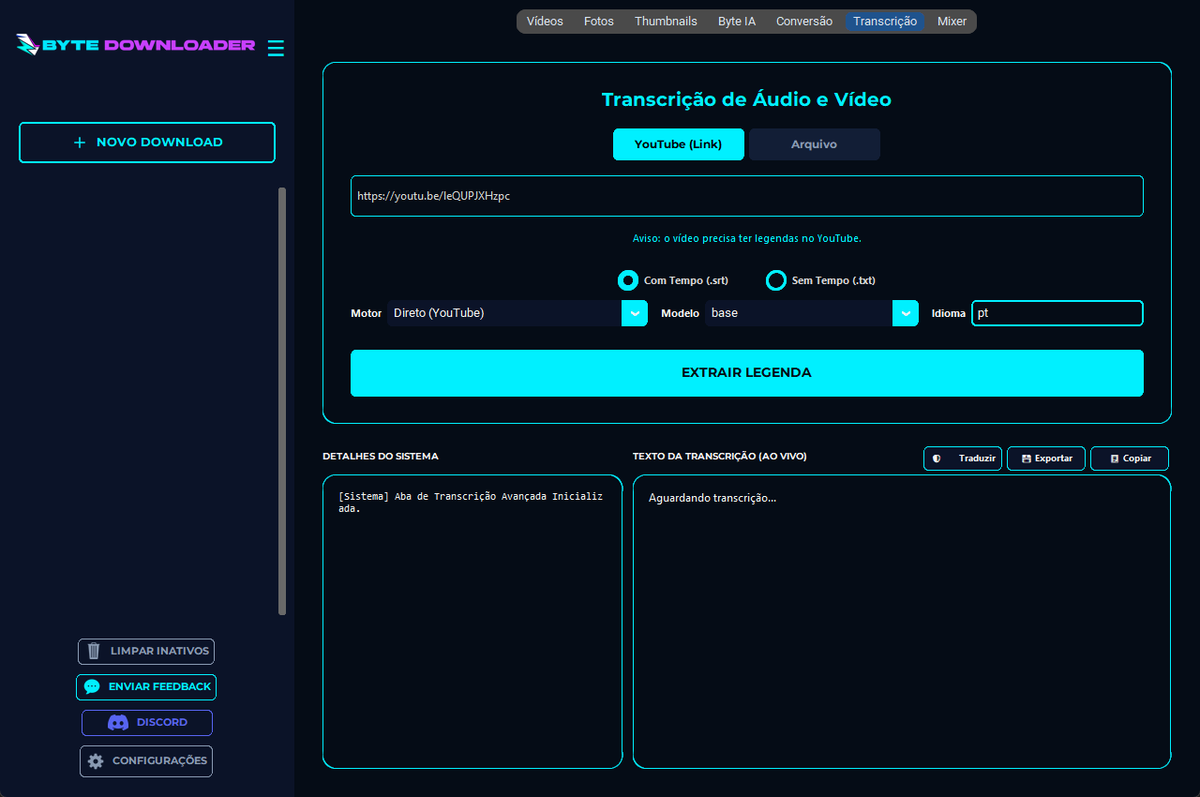Click the system log line "[Sistema] Aba de Transcrição"
The image size is (1200, 797).
(471, 502)
